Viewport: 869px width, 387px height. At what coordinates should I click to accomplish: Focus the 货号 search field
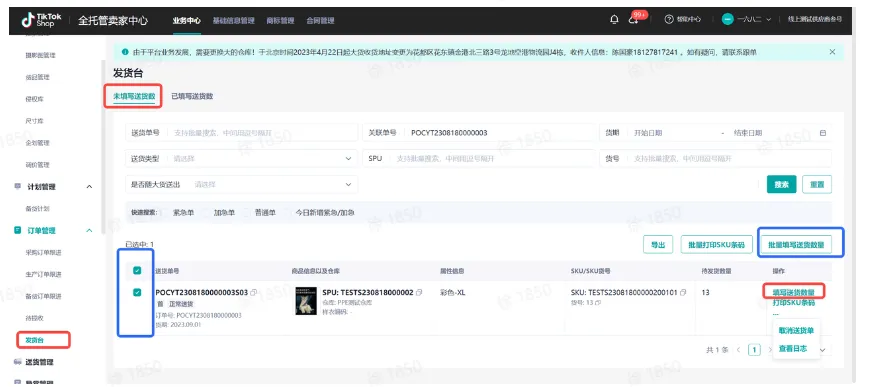(x=715, y=159)
